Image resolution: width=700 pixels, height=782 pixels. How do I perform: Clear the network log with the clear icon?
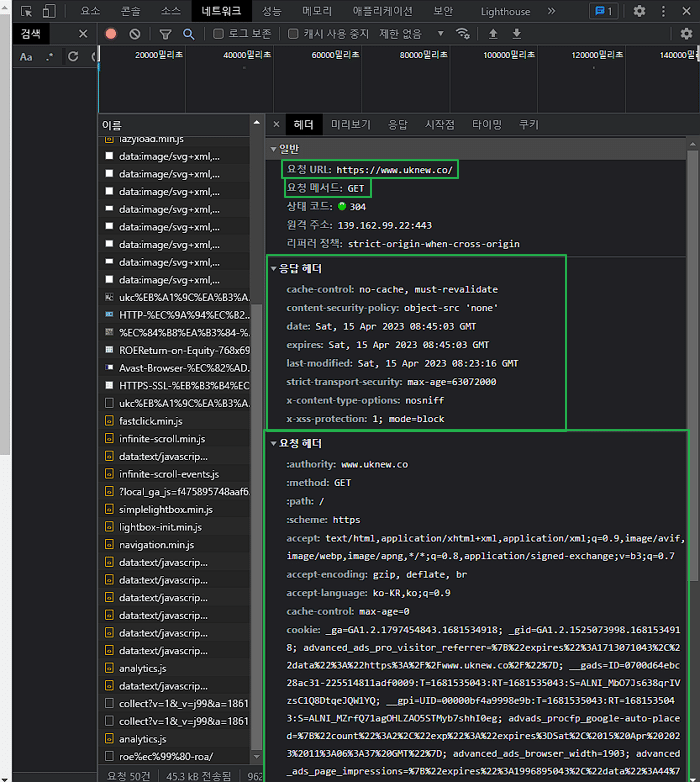tap(135, 34)
